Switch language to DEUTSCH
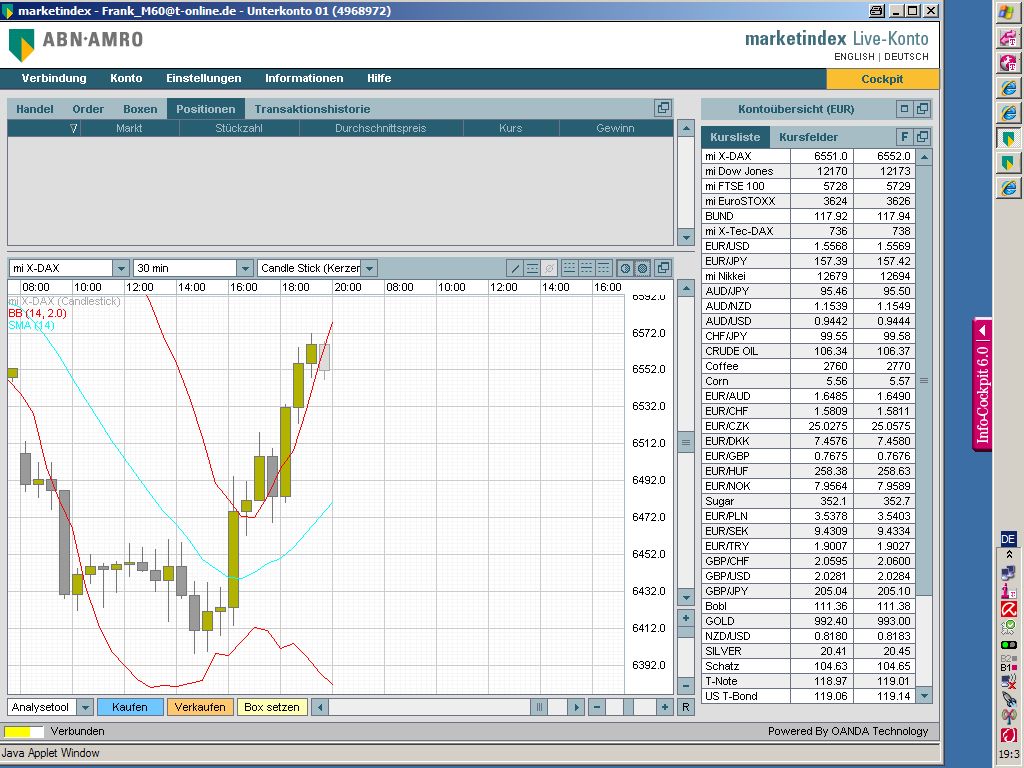 (906, 57)
